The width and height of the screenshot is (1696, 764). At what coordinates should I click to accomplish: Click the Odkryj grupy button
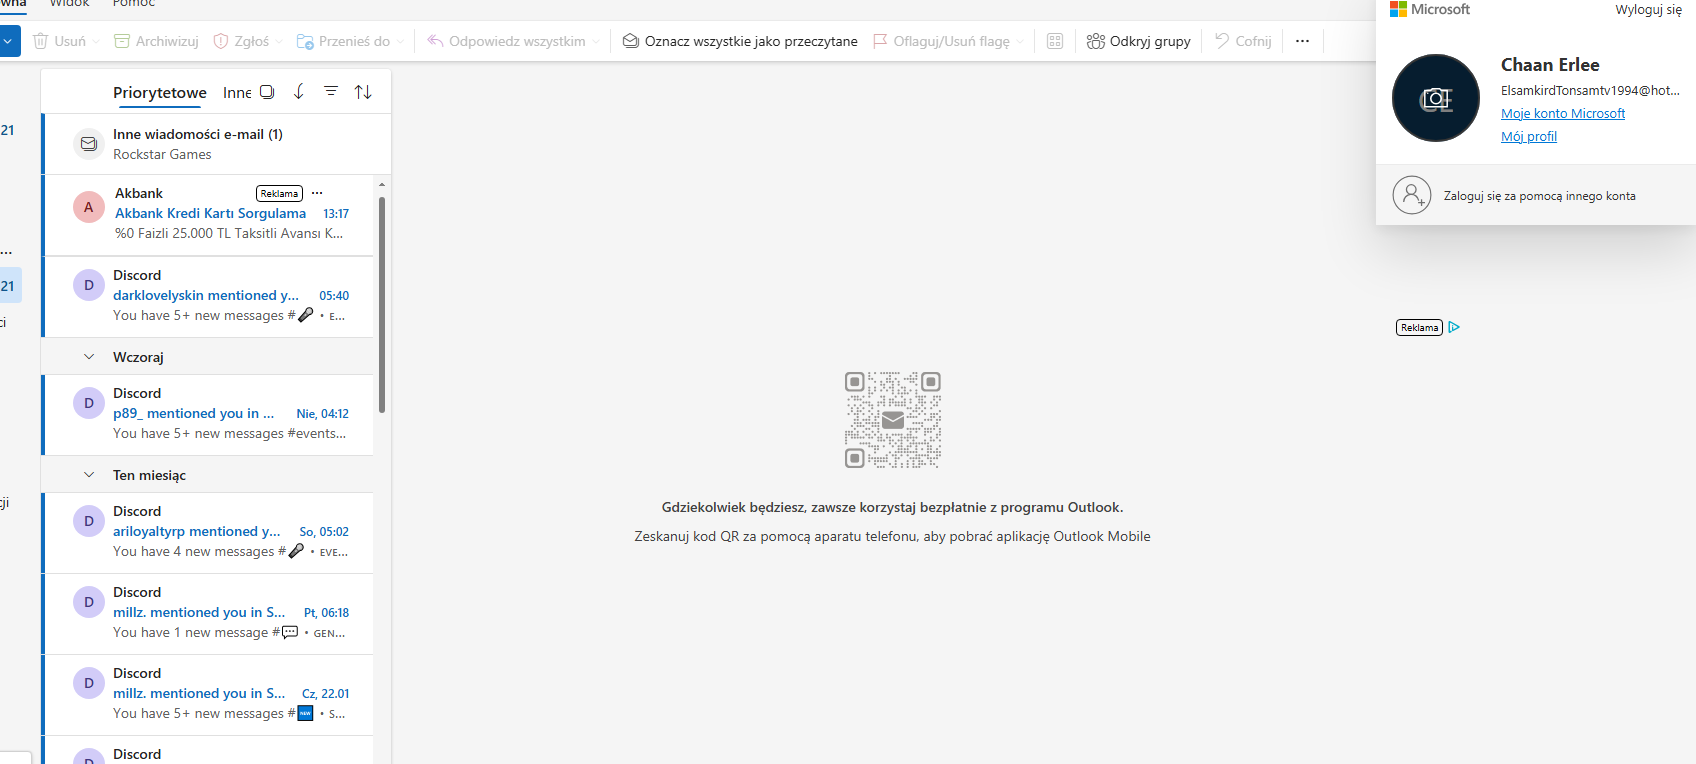click(x=1139, y=41)
